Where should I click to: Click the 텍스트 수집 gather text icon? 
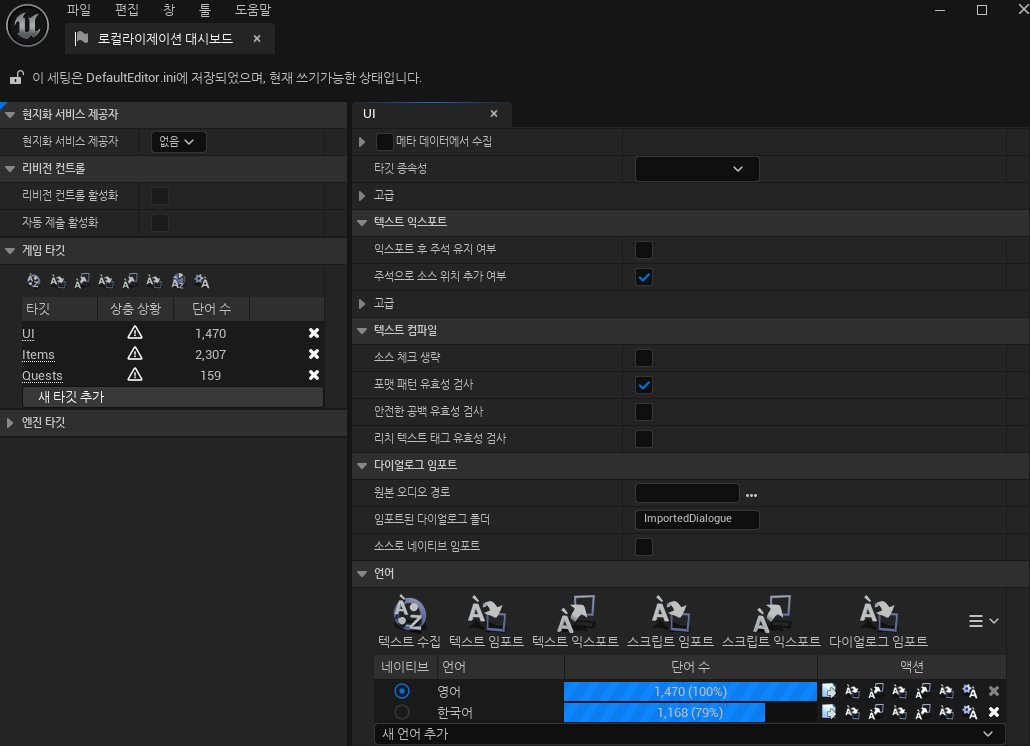point(409,613)
